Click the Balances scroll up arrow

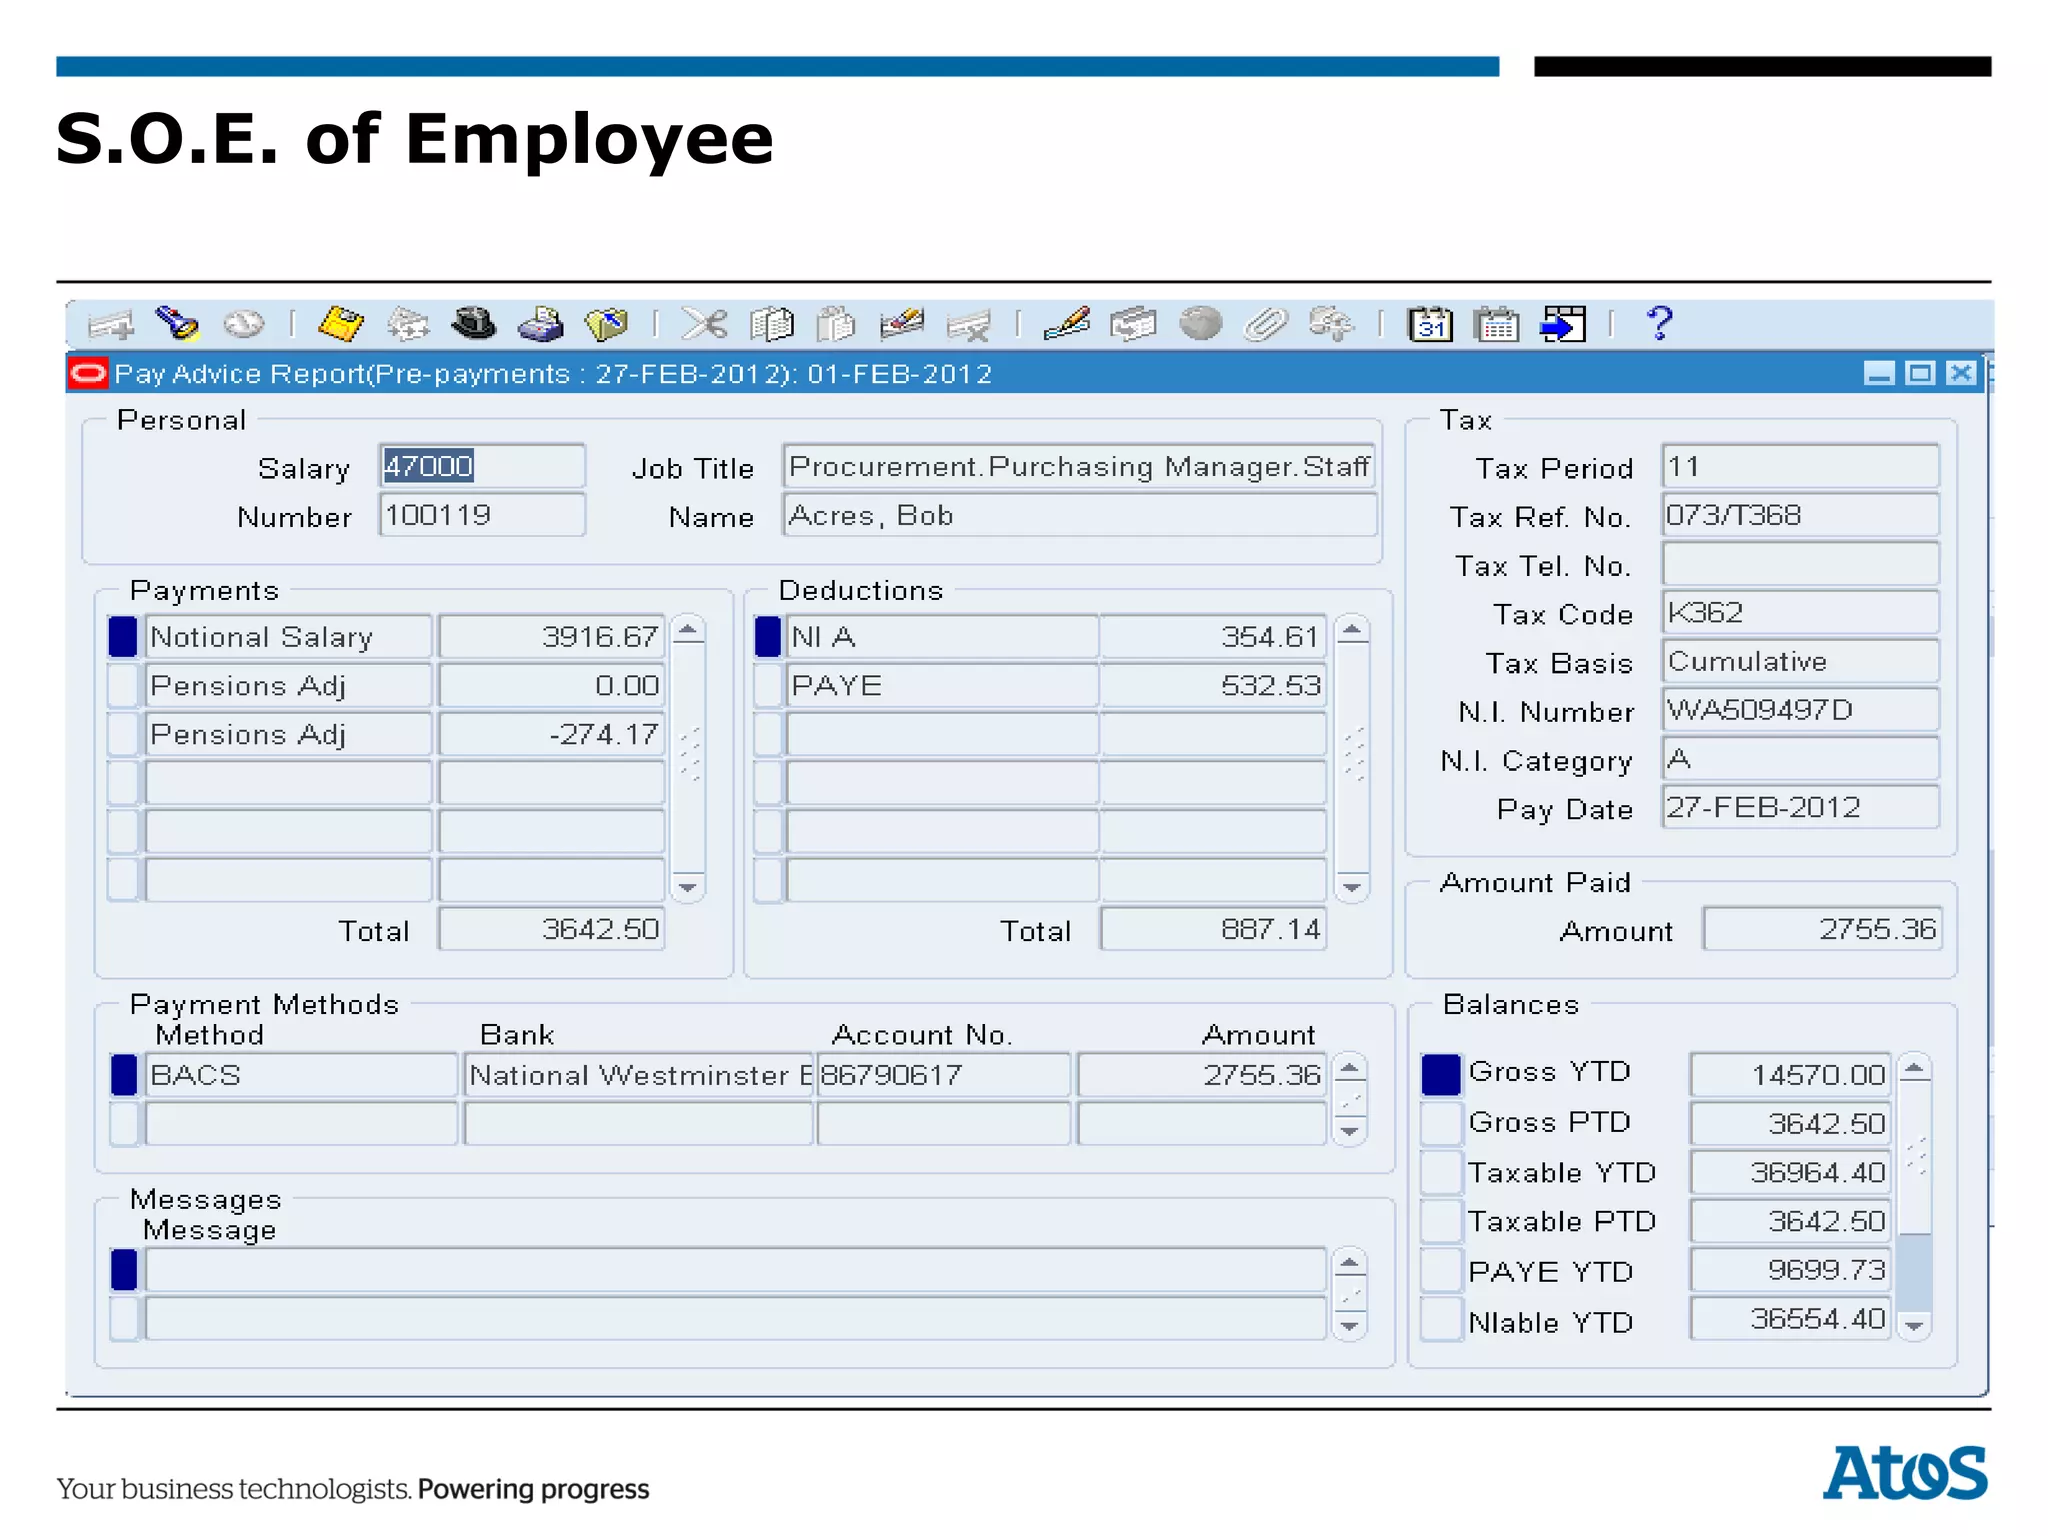tap(1915, 1069)
